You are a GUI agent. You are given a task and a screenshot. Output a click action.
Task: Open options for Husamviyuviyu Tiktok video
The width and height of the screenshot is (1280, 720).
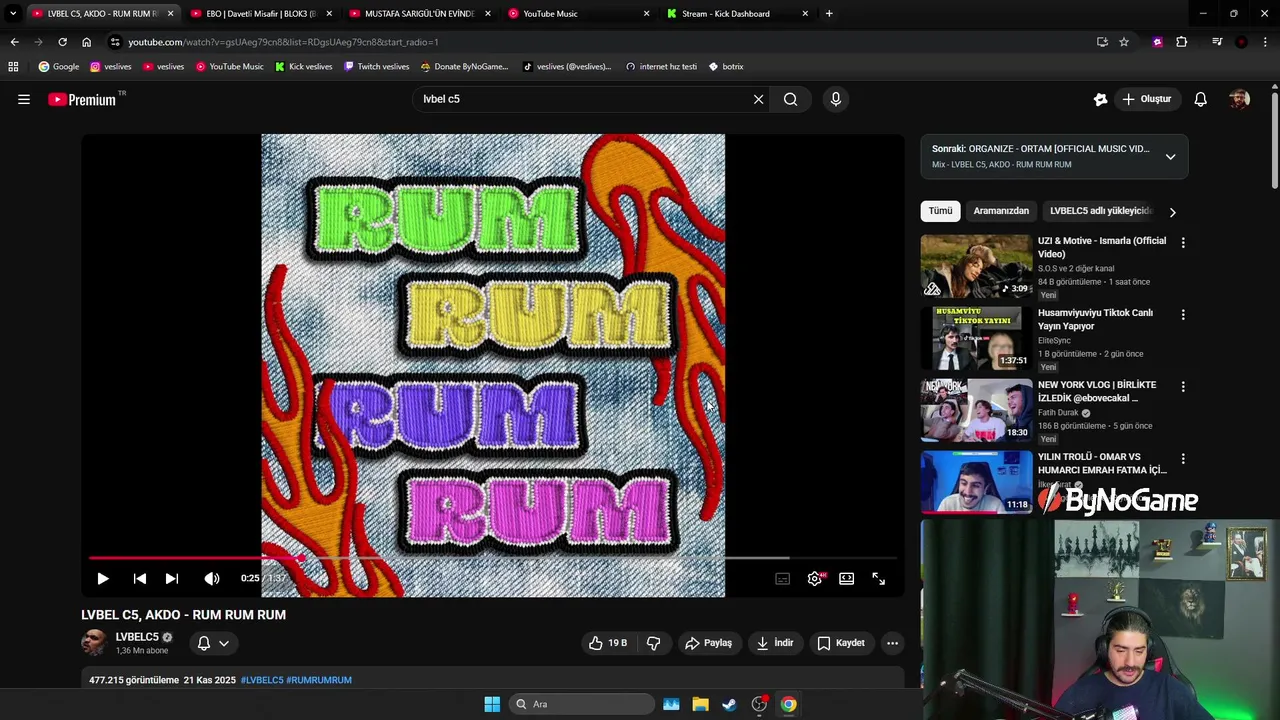[1183, 315]
